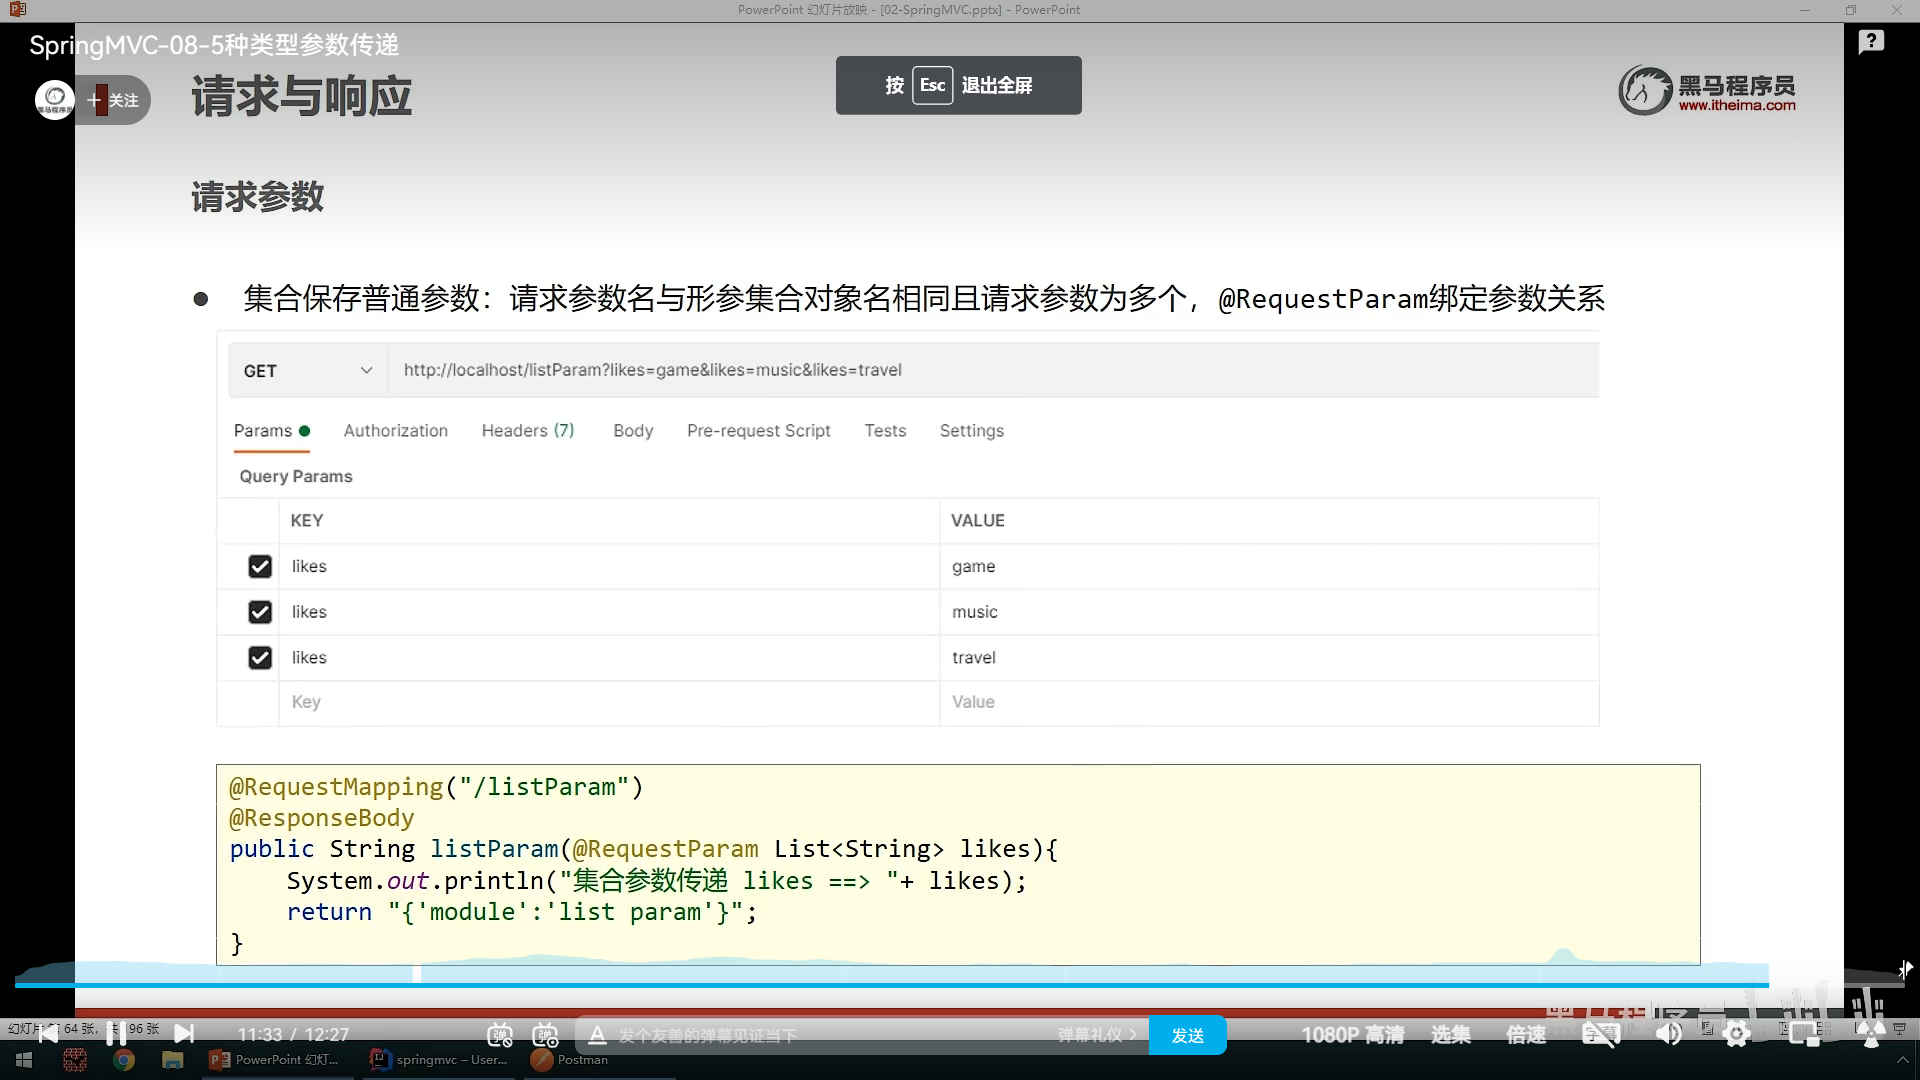Skip to the next video

(x=184, y=1034)
